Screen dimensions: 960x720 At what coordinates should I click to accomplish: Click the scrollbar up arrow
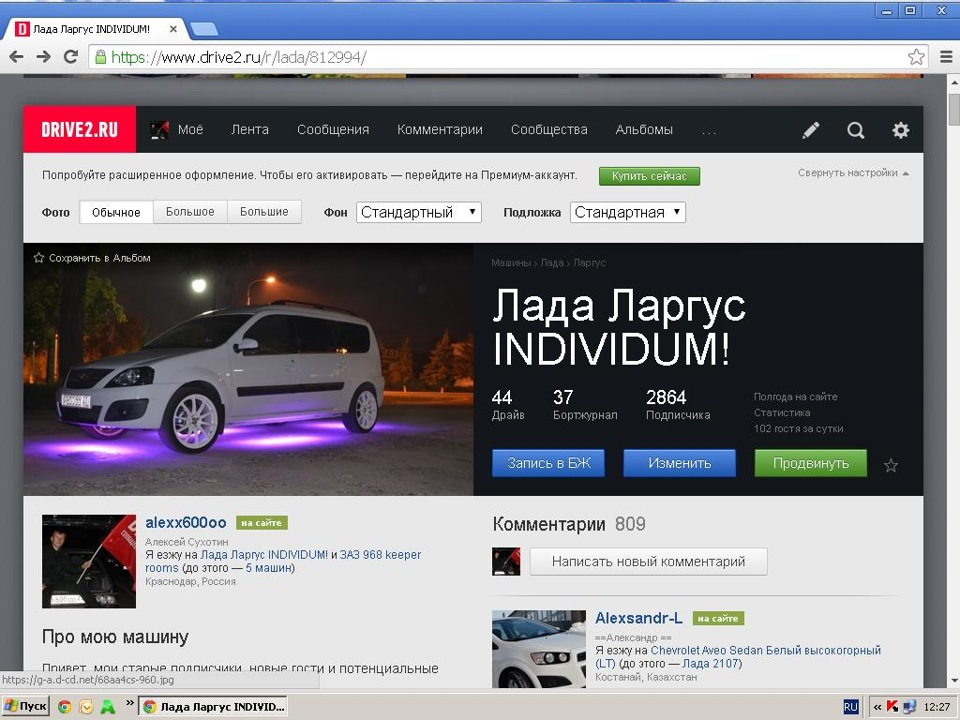click(954, 81)
